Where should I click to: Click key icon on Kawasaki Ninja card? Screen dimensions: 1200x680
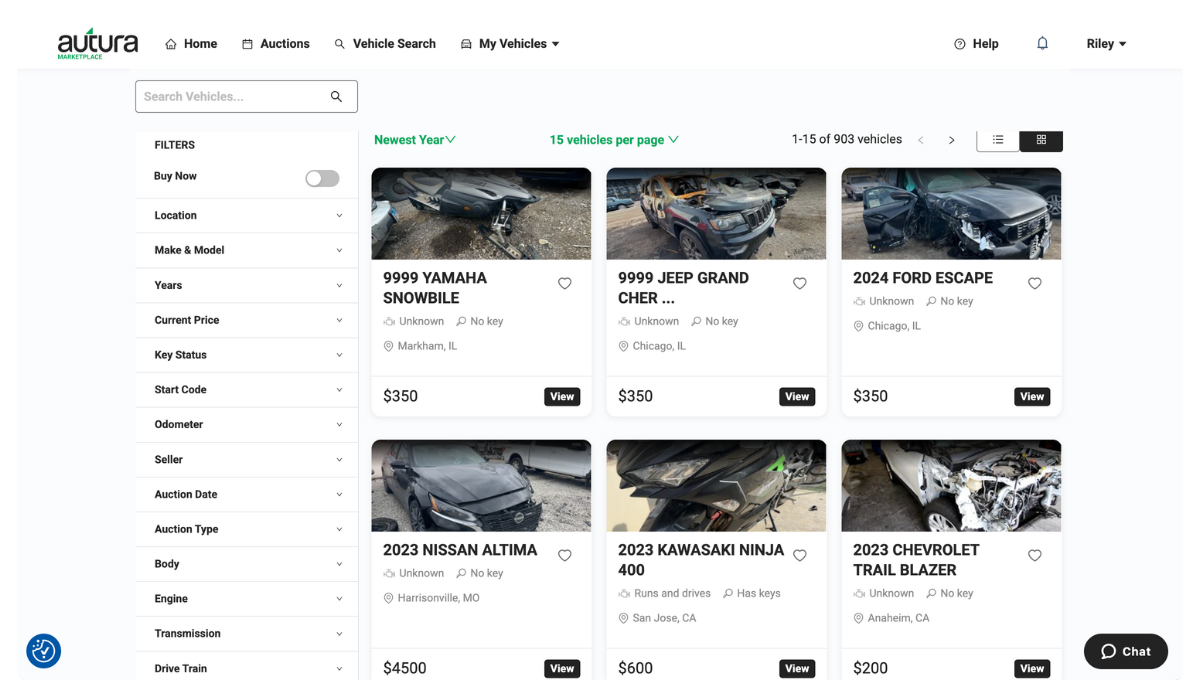coord(728,593)
